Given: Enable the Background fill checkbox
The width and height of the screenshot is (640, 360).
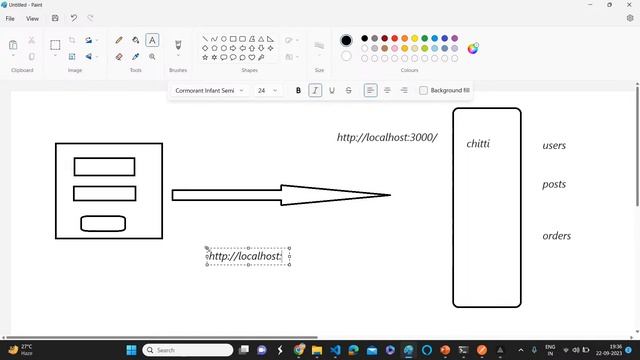Looking at the screenshot, I should (423, 90).
